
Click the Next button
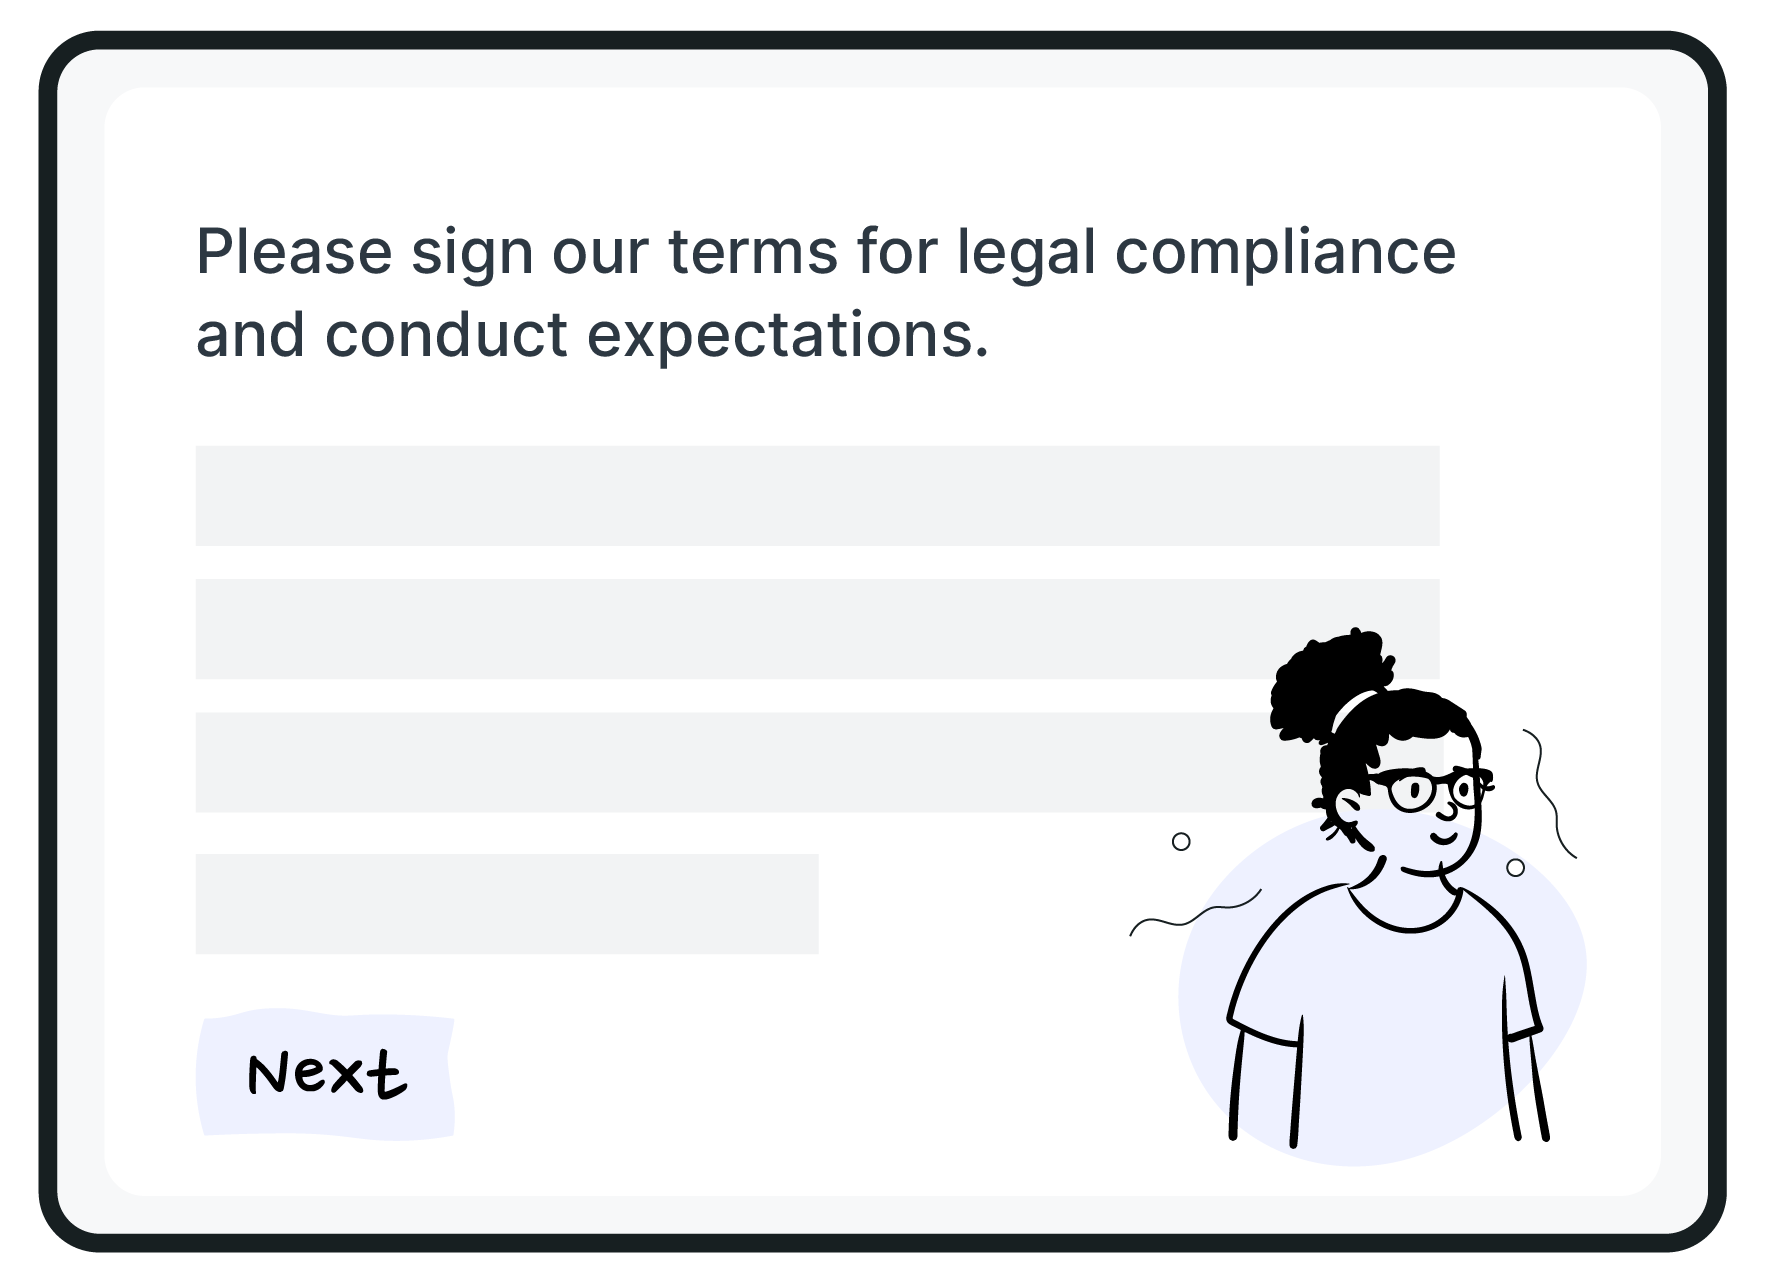click(325, 1074)
